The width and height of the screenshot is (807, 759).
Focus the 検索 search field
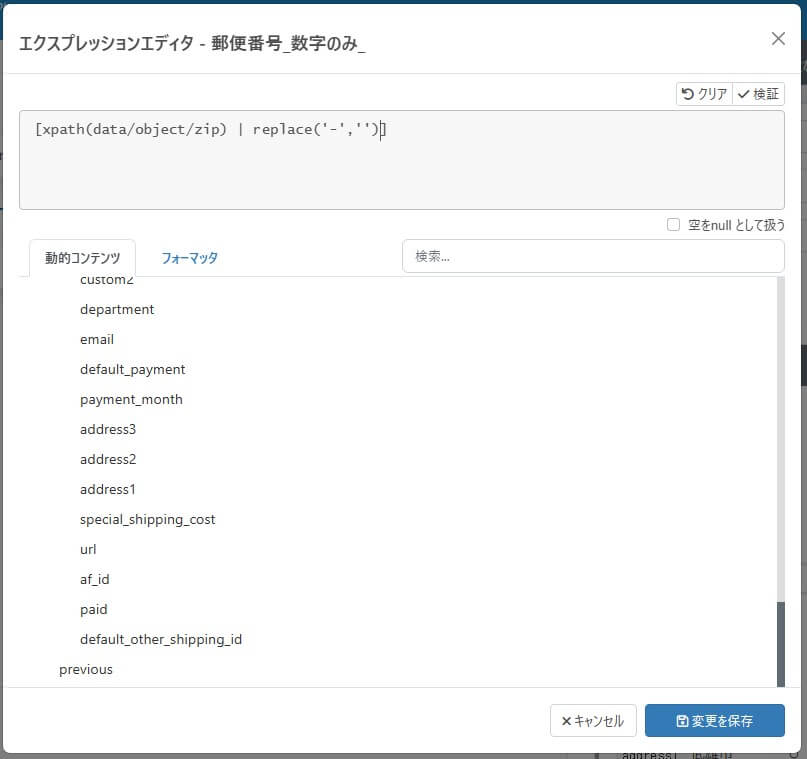tap(593, 256)
